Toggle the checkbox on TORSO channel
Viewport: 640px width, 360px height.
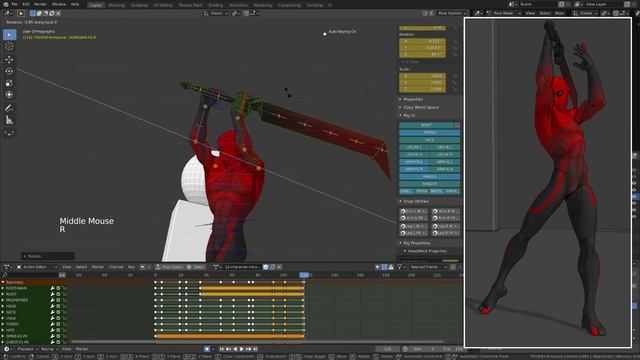pyautogui.click(x=58, y=324)
